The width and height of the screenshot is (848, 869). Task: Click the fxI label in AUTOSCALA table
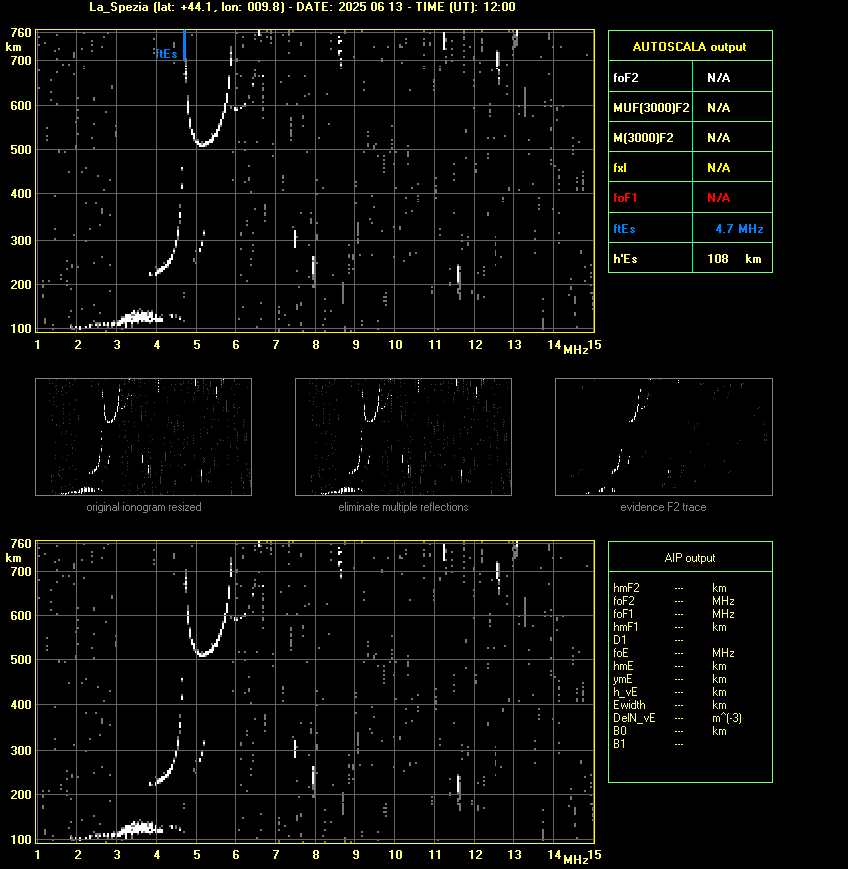(620, 167)
